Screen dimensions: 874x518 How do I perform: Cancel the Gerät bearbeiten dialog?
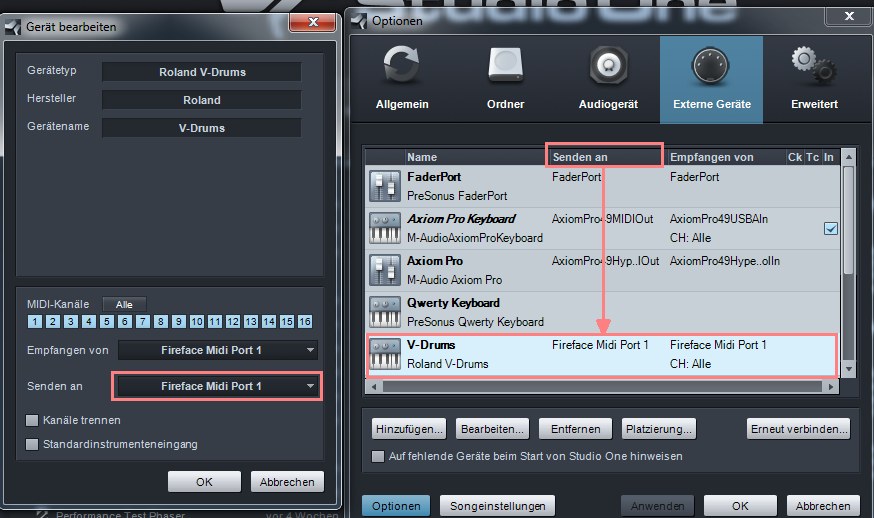click(x=287, y=482)
